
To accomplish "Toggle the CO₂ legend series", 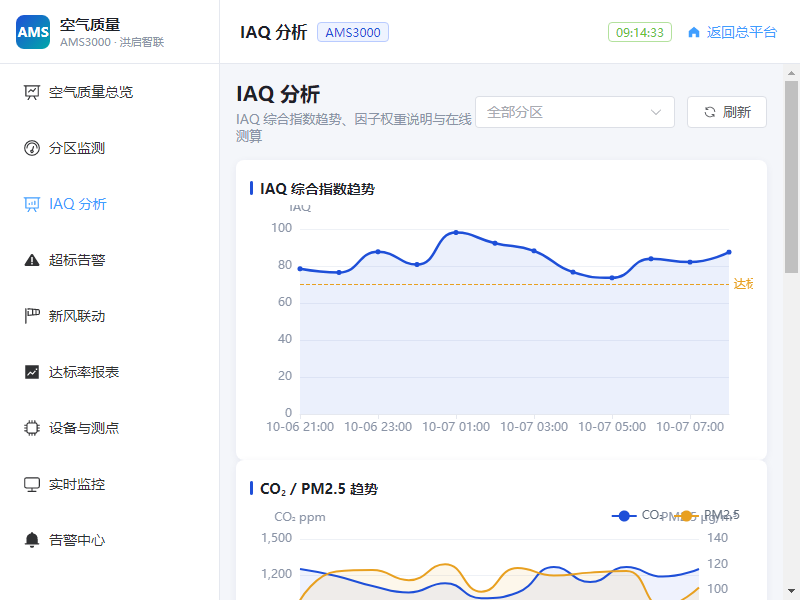I will coord(635,515).
